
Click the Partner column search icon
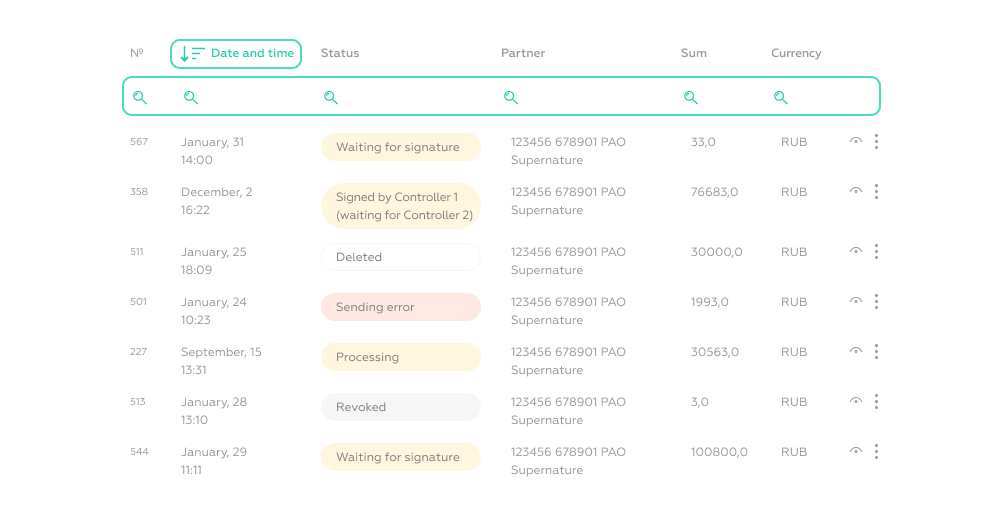pyautogui.click(x=511, y=97)
